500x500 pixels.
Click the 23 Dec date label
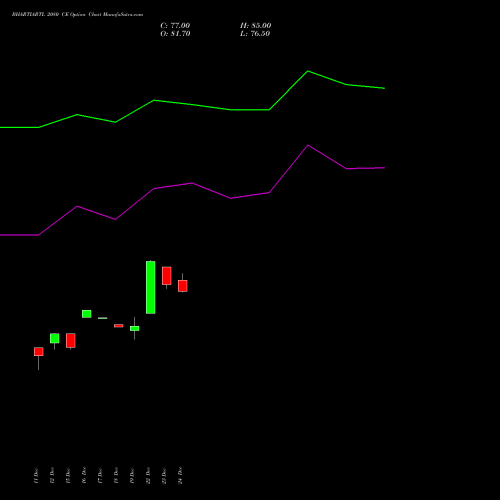coord(164,476)
